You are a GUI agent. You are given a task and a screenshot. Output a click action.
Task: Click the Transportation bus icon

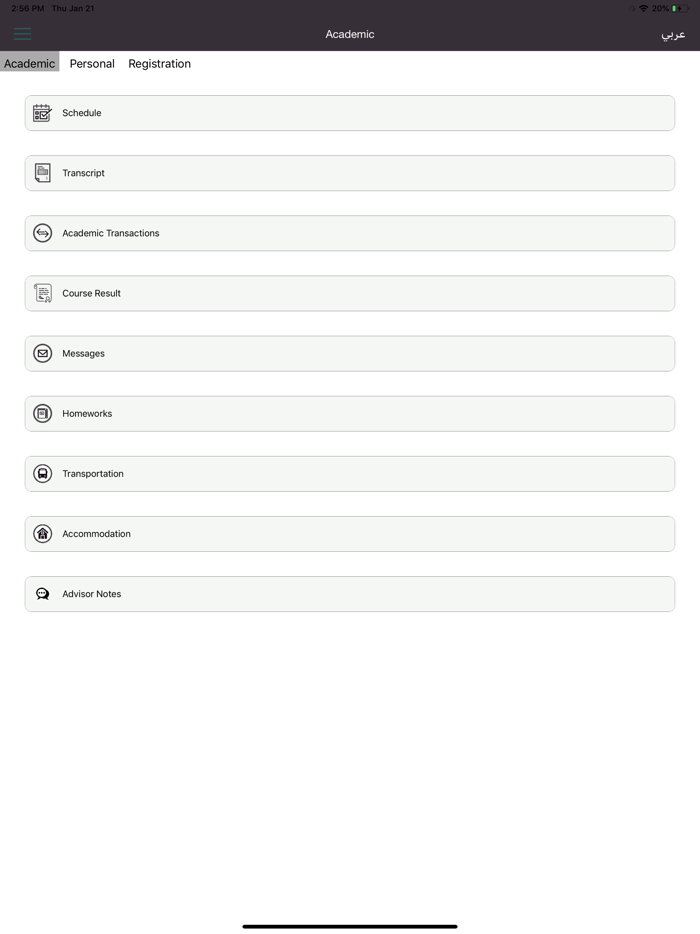click(42, 474)
